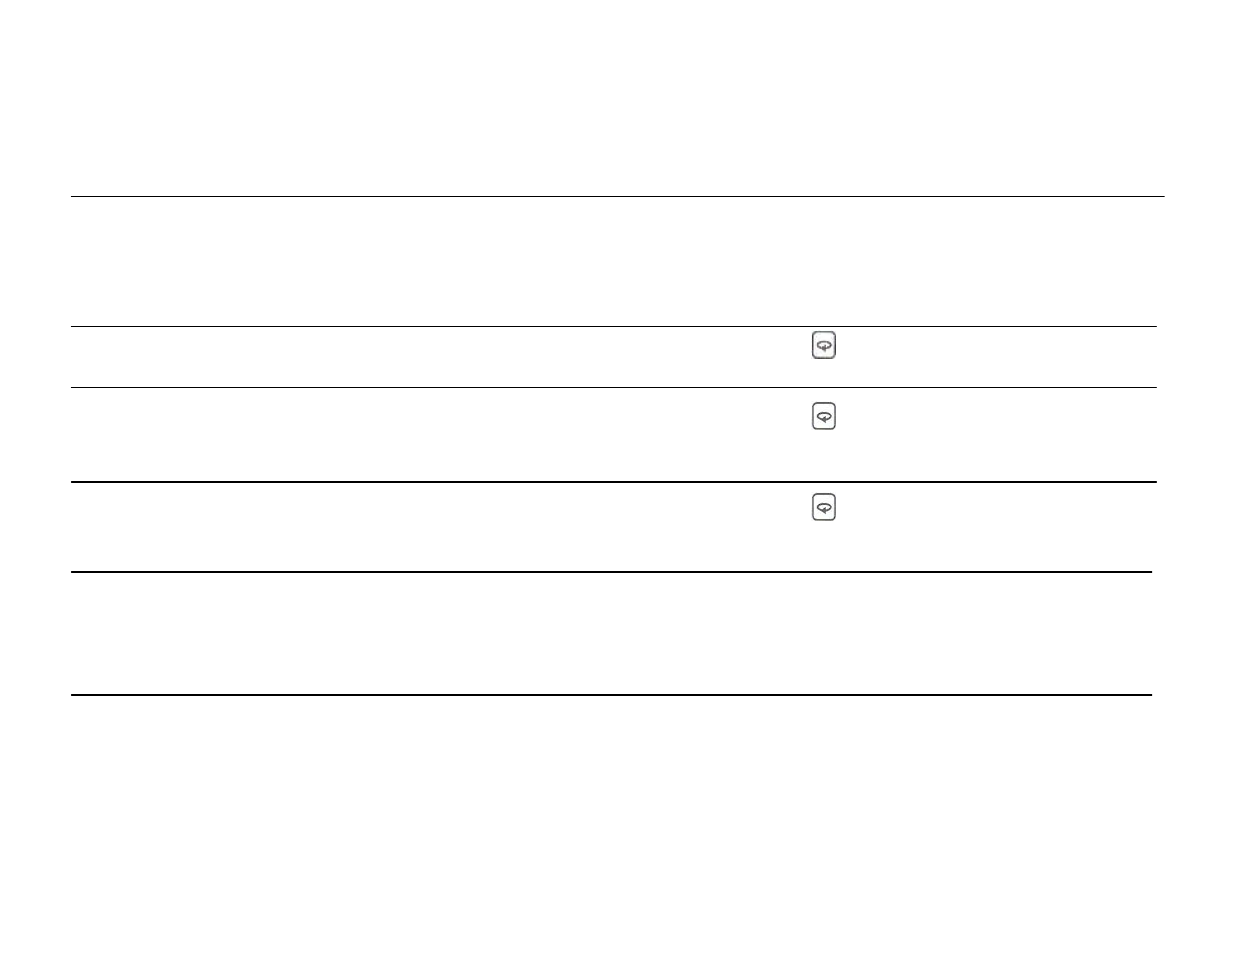Click the rotate icon in the first table row
Viewport: 1235px width, 954px height.
point(823,345)
